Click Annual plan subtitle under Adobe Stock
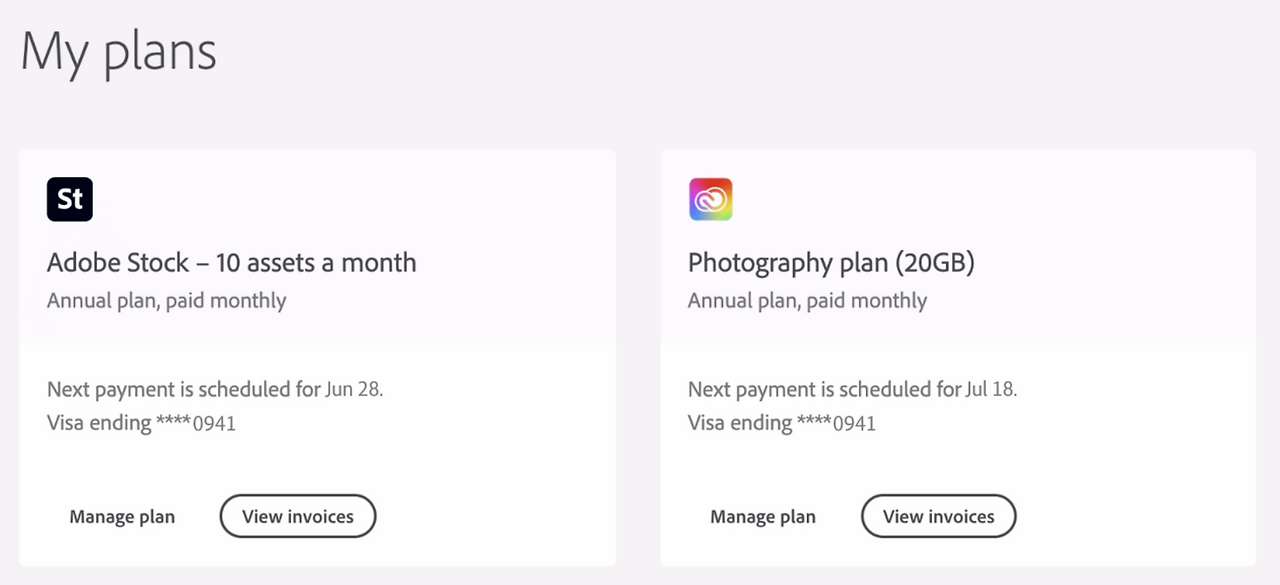1280x585 pixels. tap(166, 301)
